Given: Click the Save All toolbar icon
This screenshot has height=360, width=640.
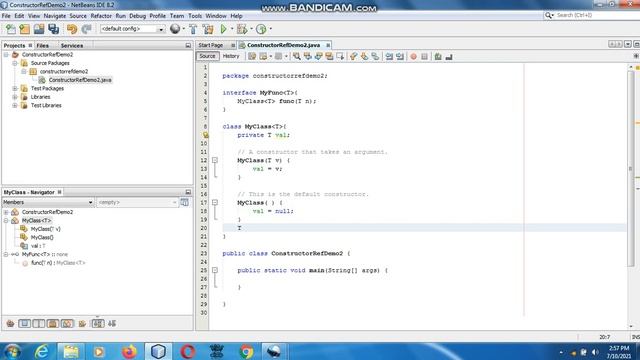Looking at the screenshot, I should tap(53, 29).
